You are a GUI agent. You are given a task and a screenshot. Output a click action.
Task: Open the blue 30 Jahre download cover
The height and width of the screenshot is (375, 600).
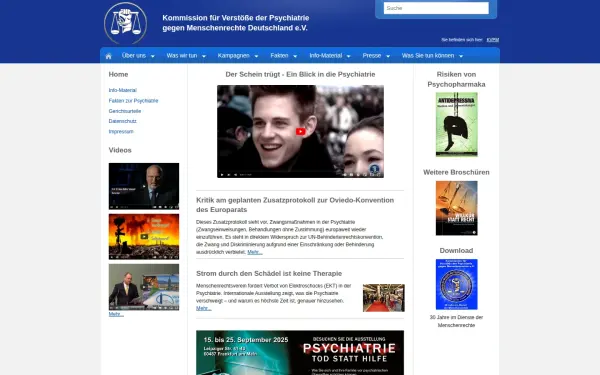457,284
